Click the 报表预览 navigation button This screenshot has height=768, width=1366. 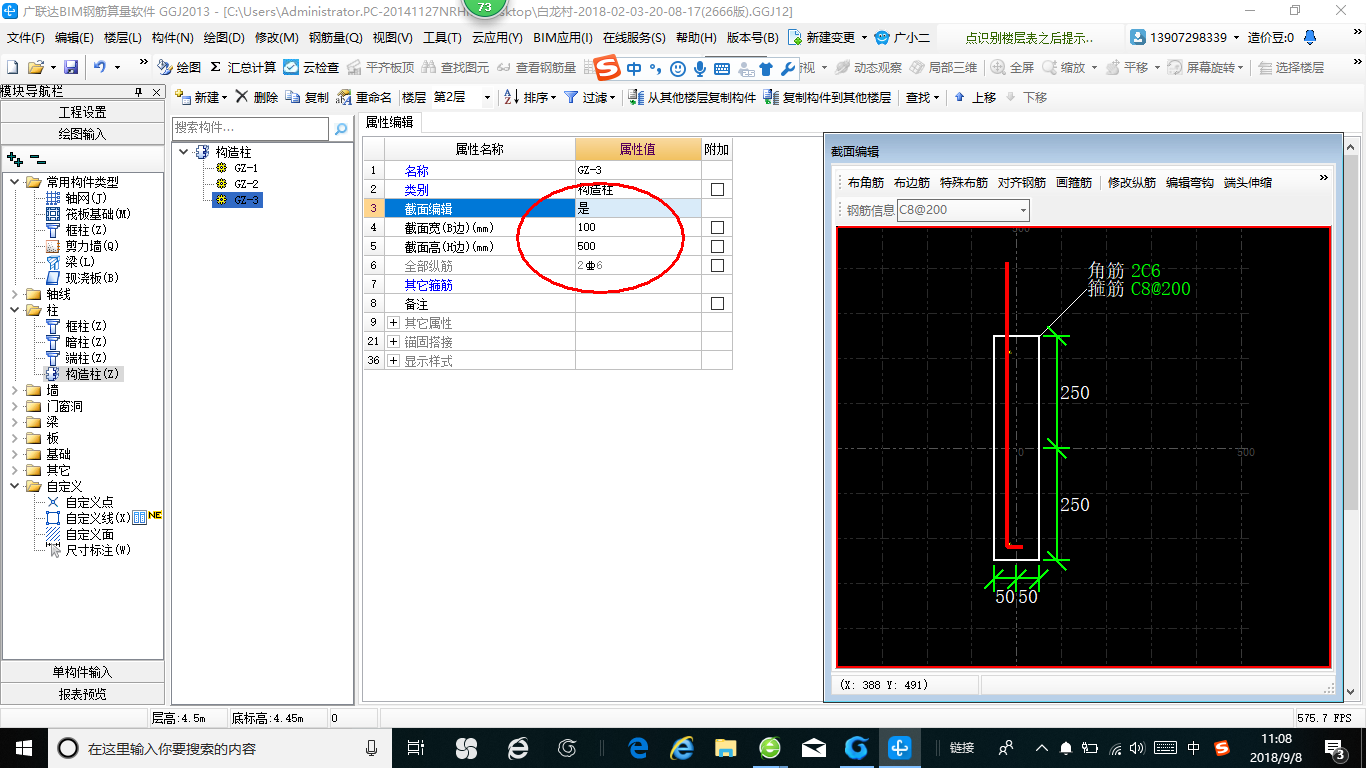pos(83,694)
